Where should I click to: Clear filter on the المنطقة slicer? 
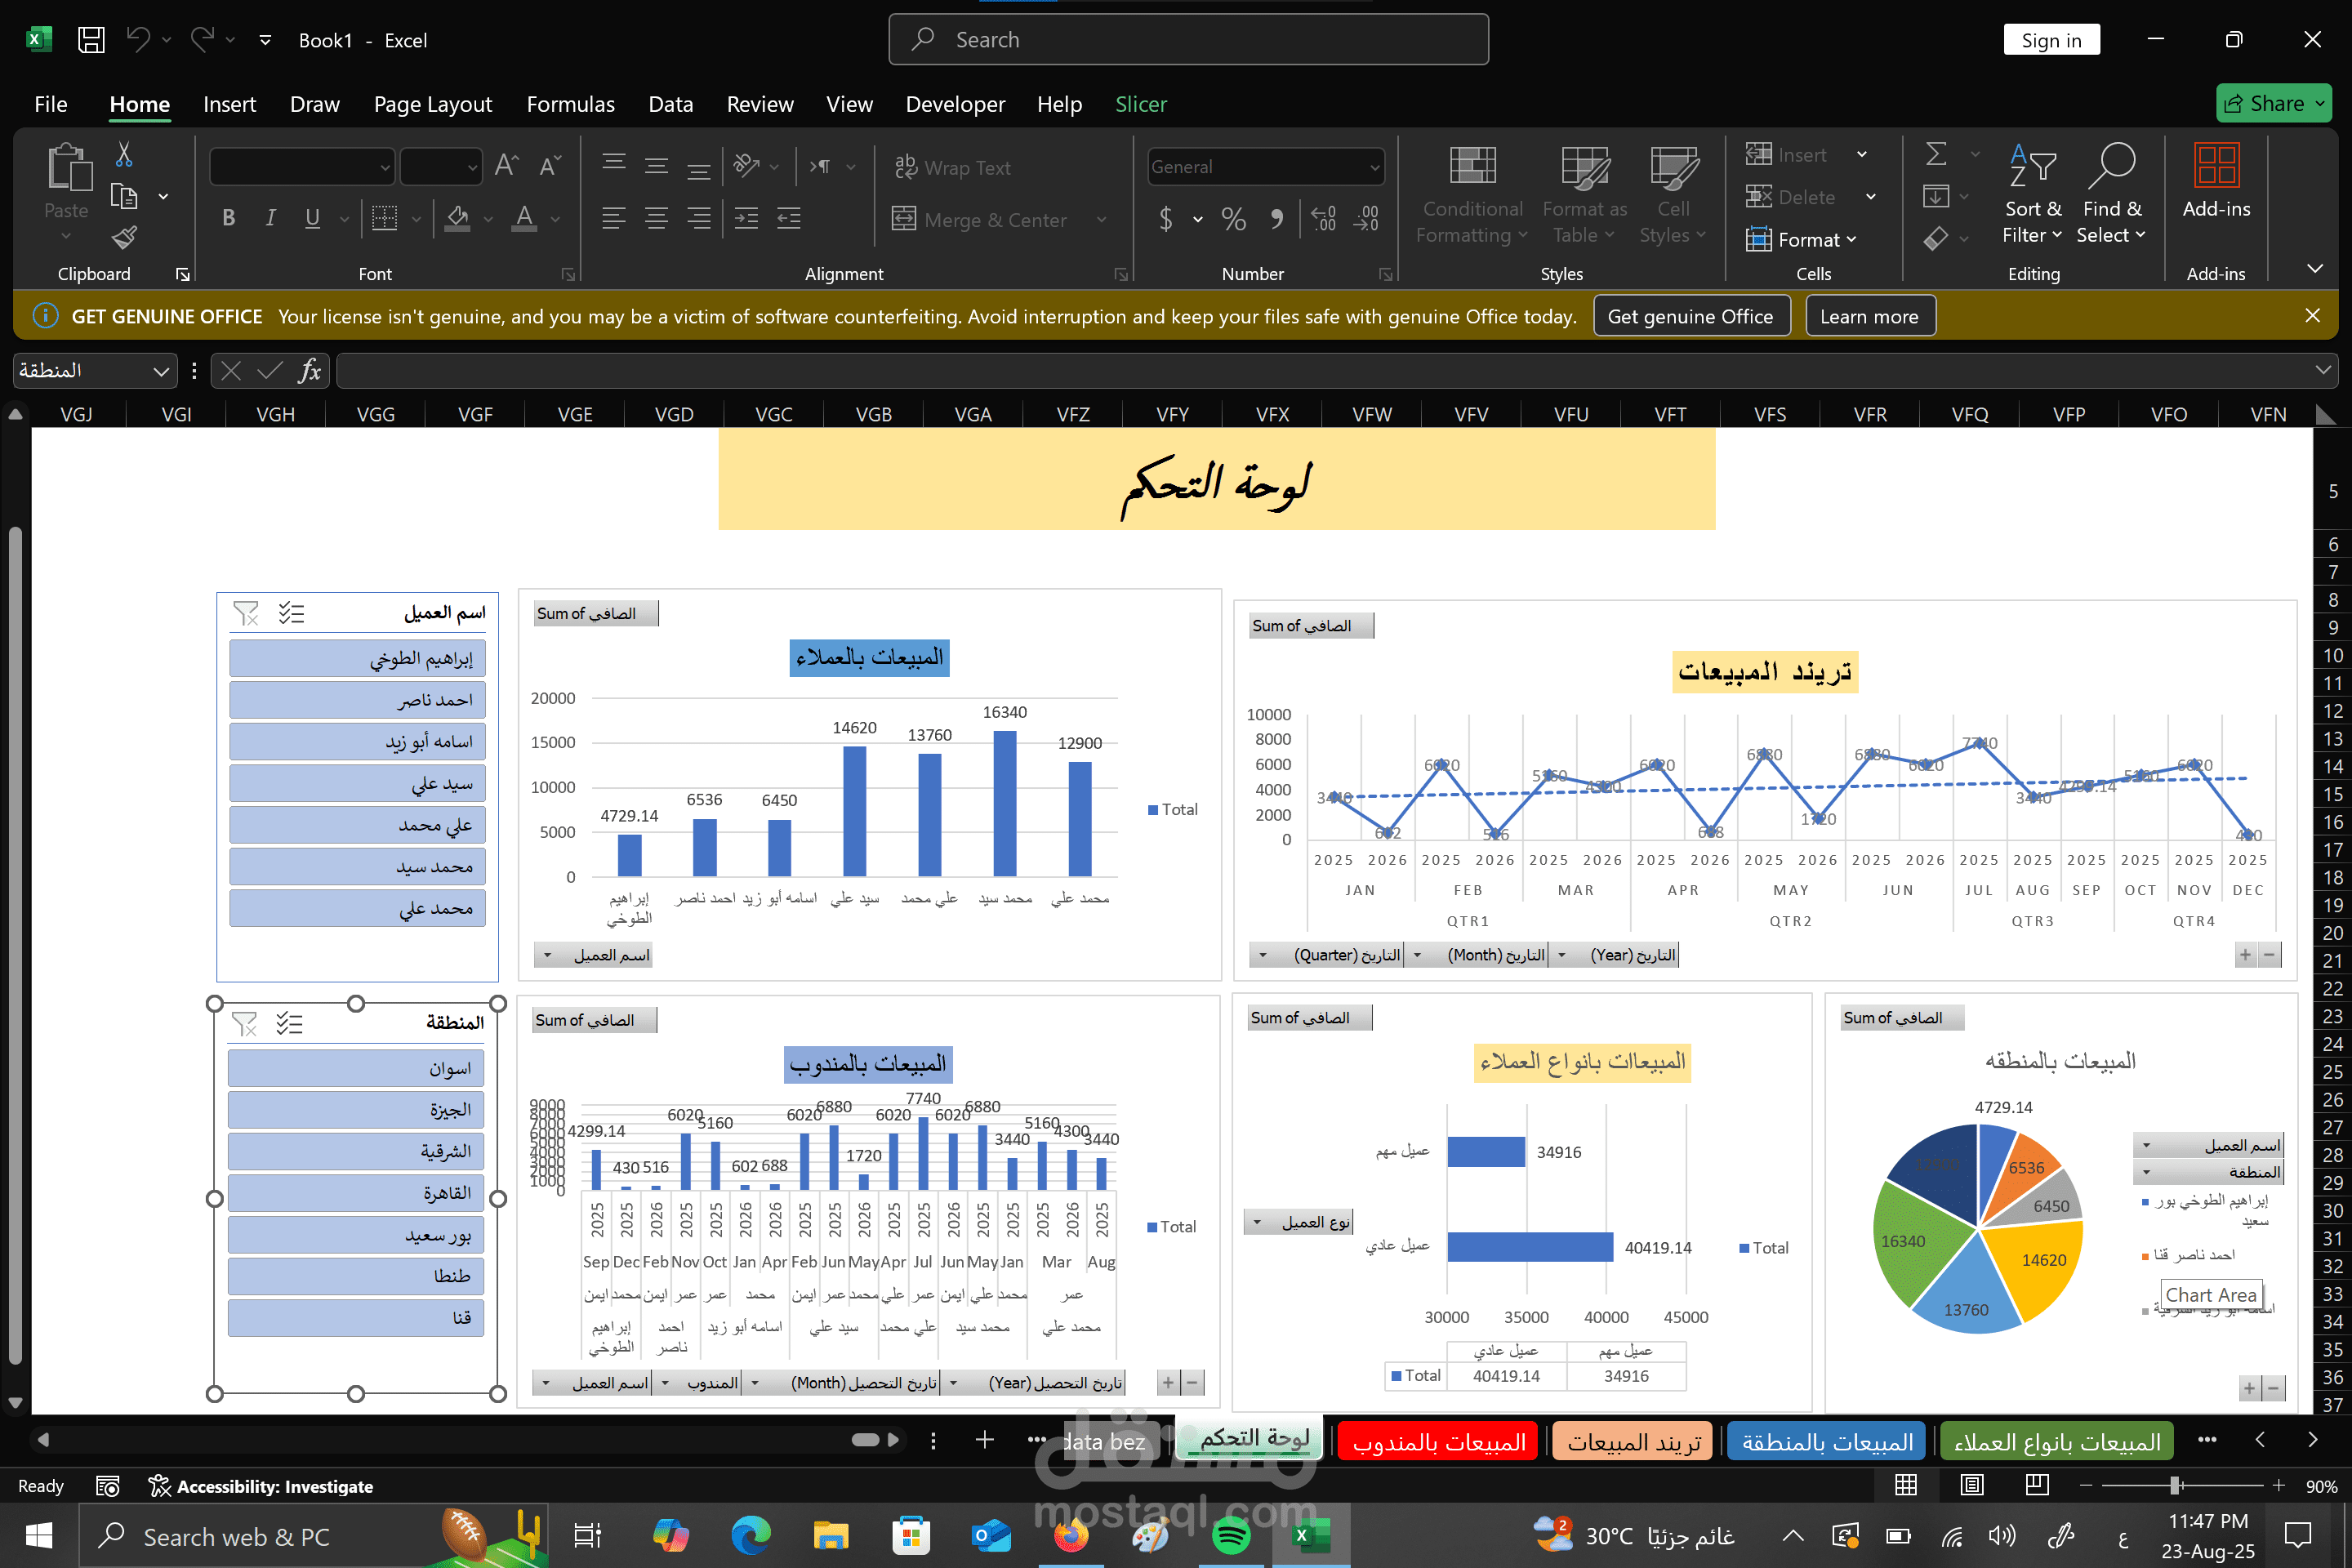(x=245, y=1023)
